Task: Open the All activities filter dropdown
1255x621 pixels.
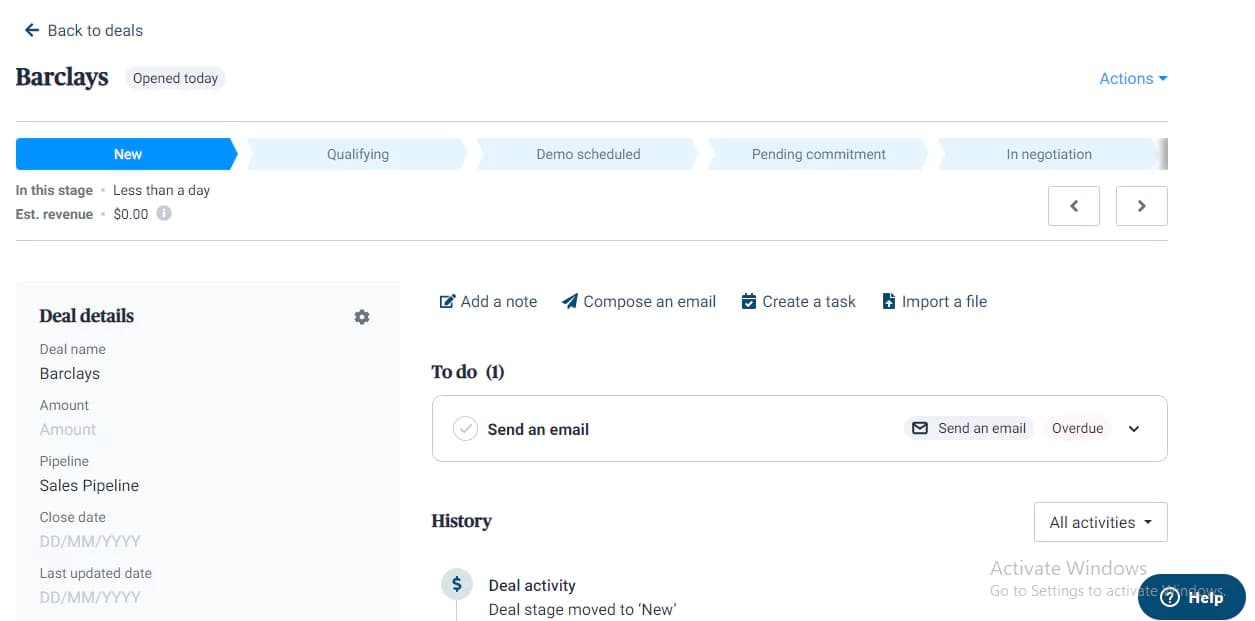Action: [1100, 522]
